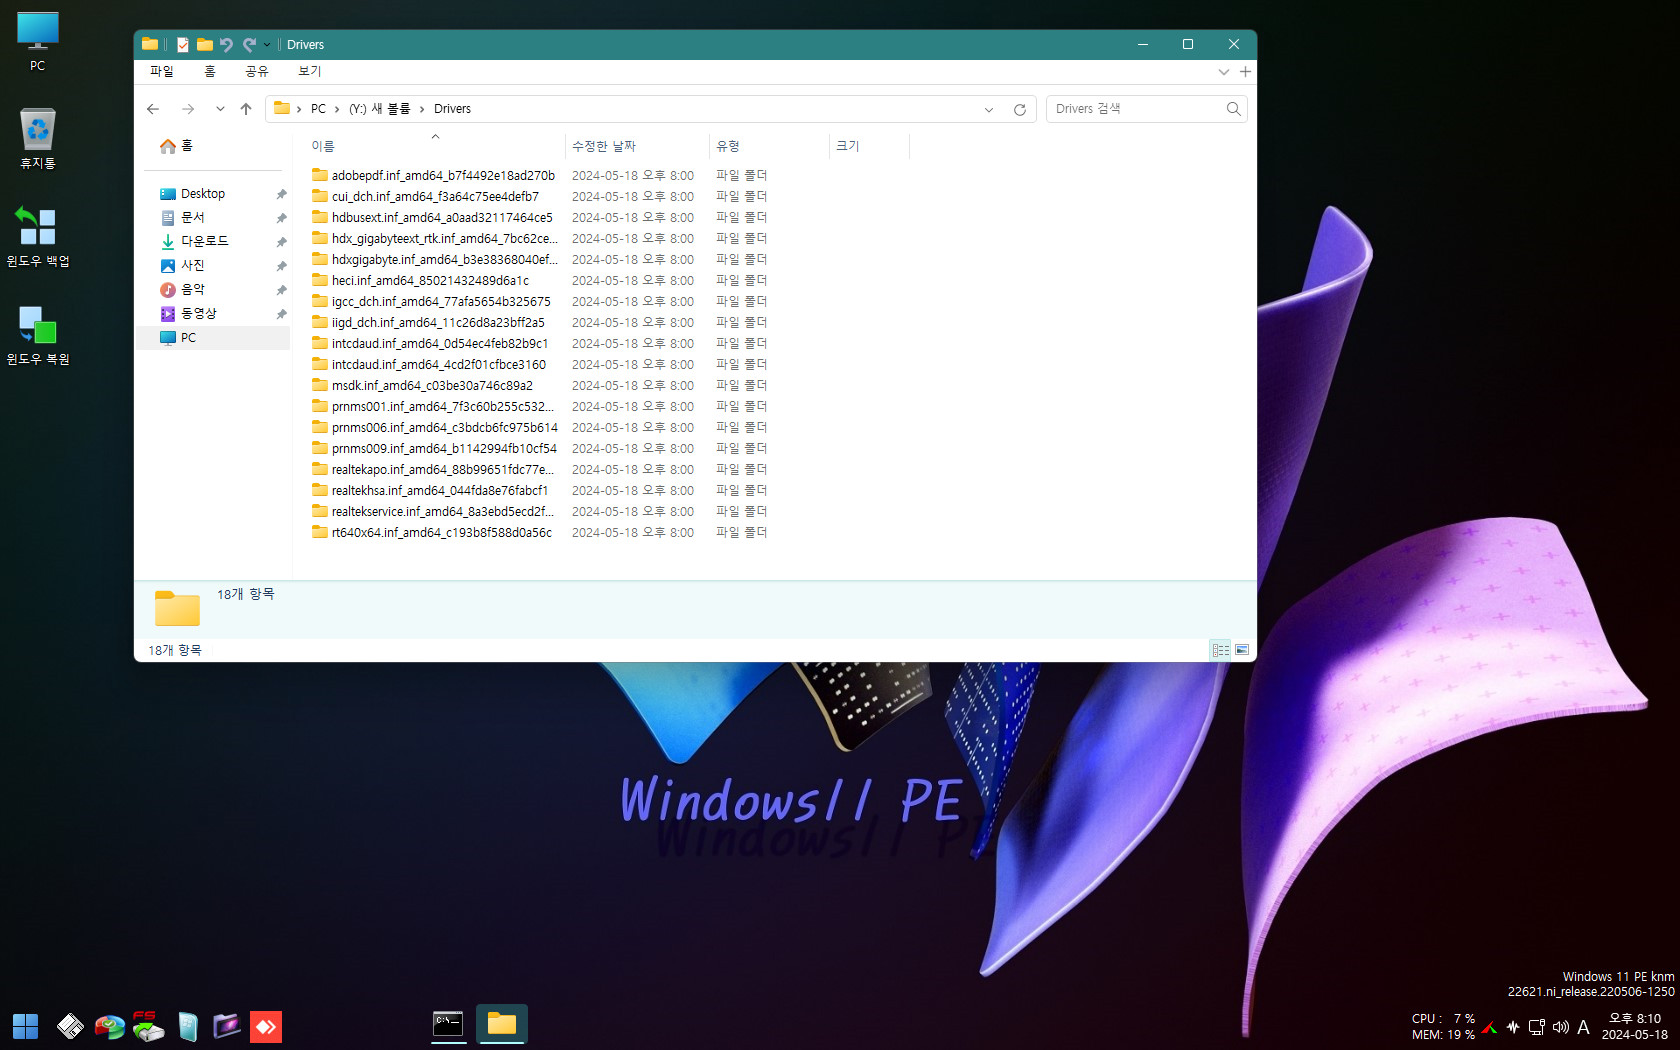The width and height of the screenshot is (1680, 1050).
Task: Open the 공유 ribbon tab
Action: (257, 72)
